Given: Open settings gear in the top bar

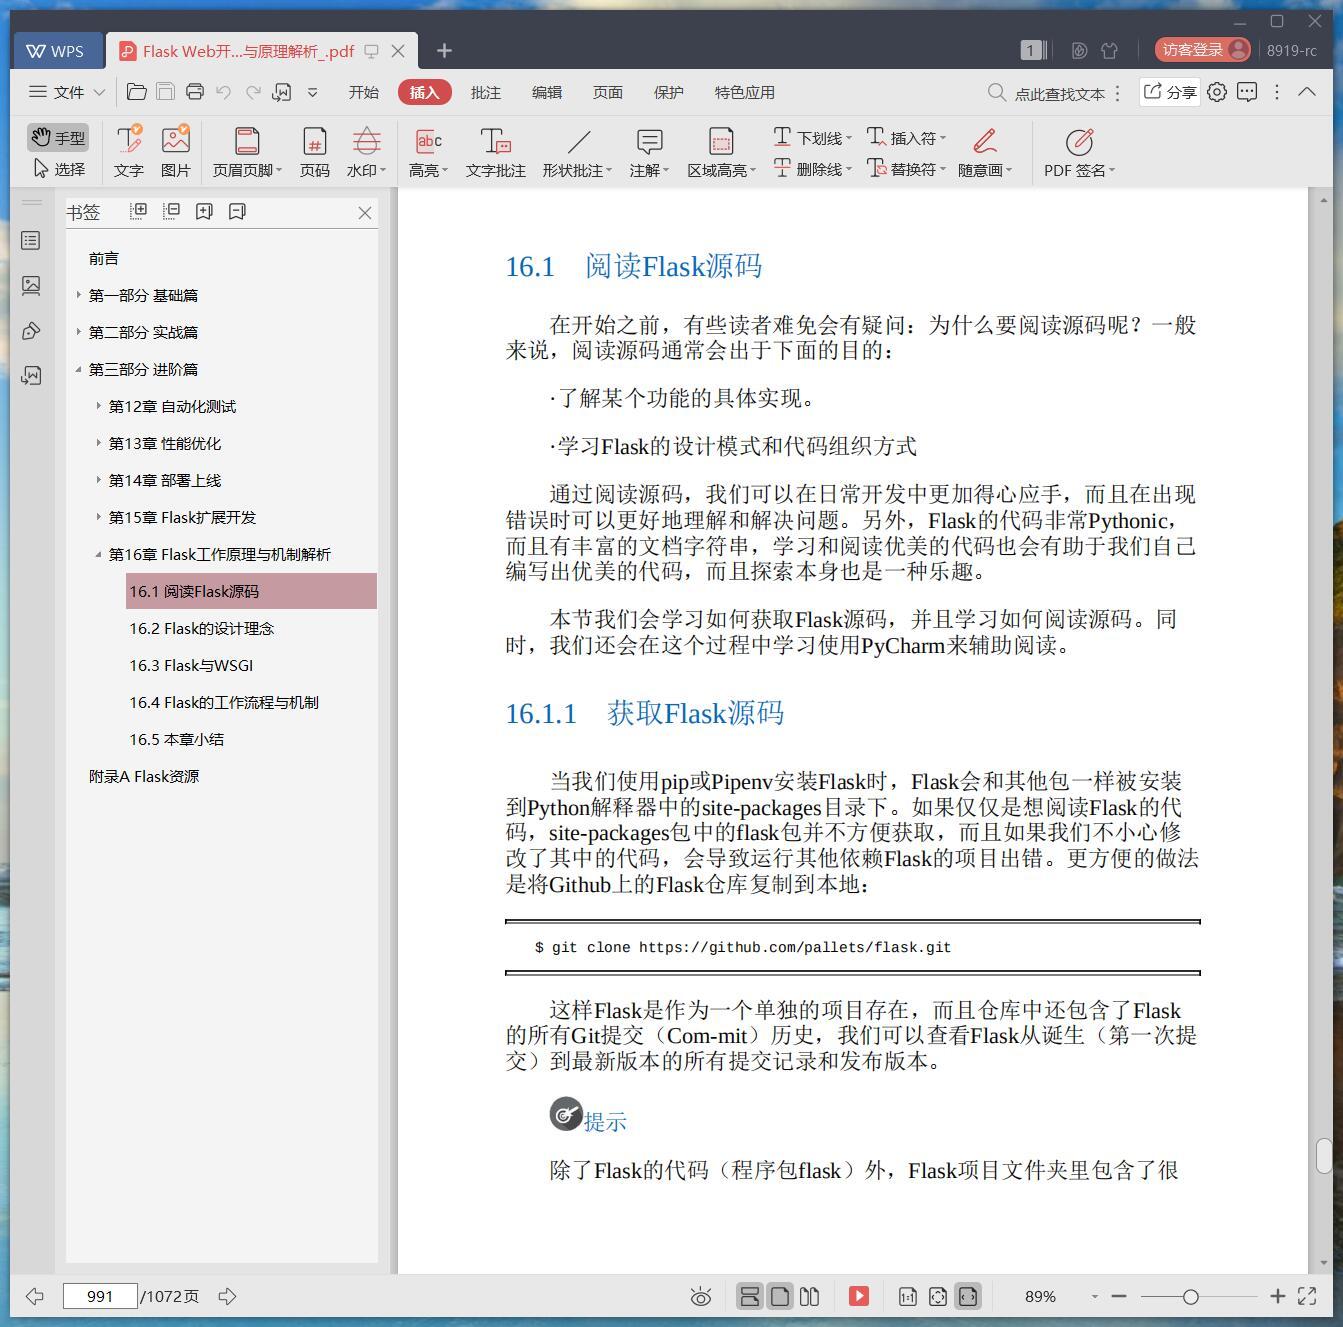Looking at the screenshot, I should (1217, 92).
